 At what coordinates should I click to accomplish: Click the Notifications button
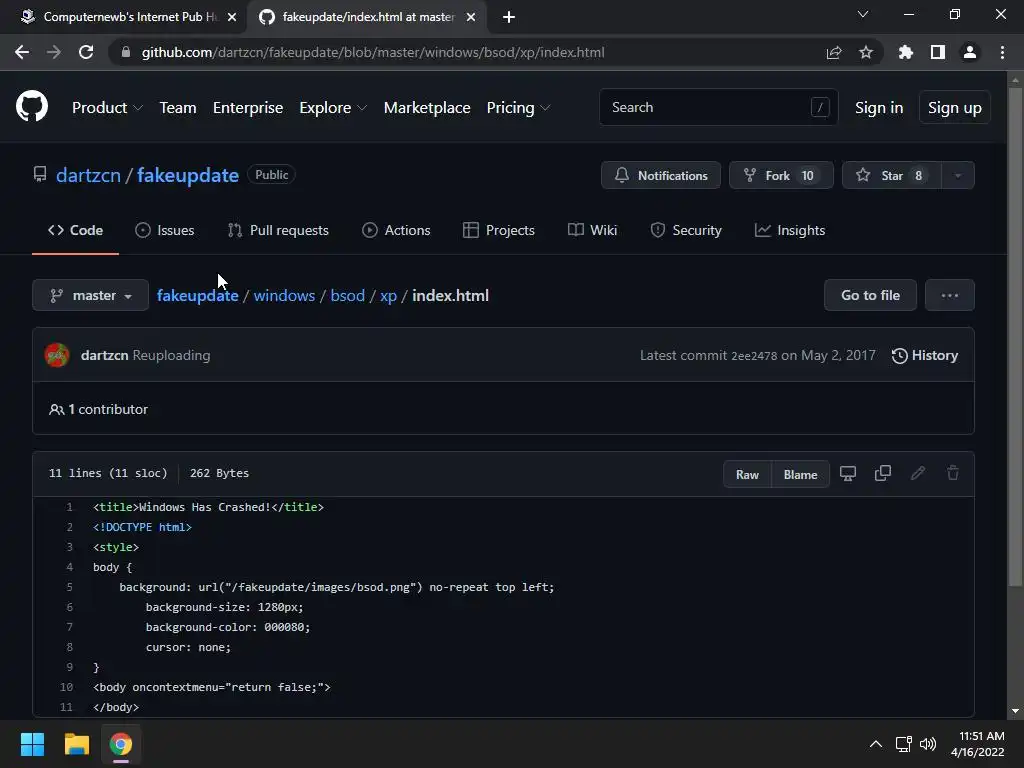(x=661, y=175)
